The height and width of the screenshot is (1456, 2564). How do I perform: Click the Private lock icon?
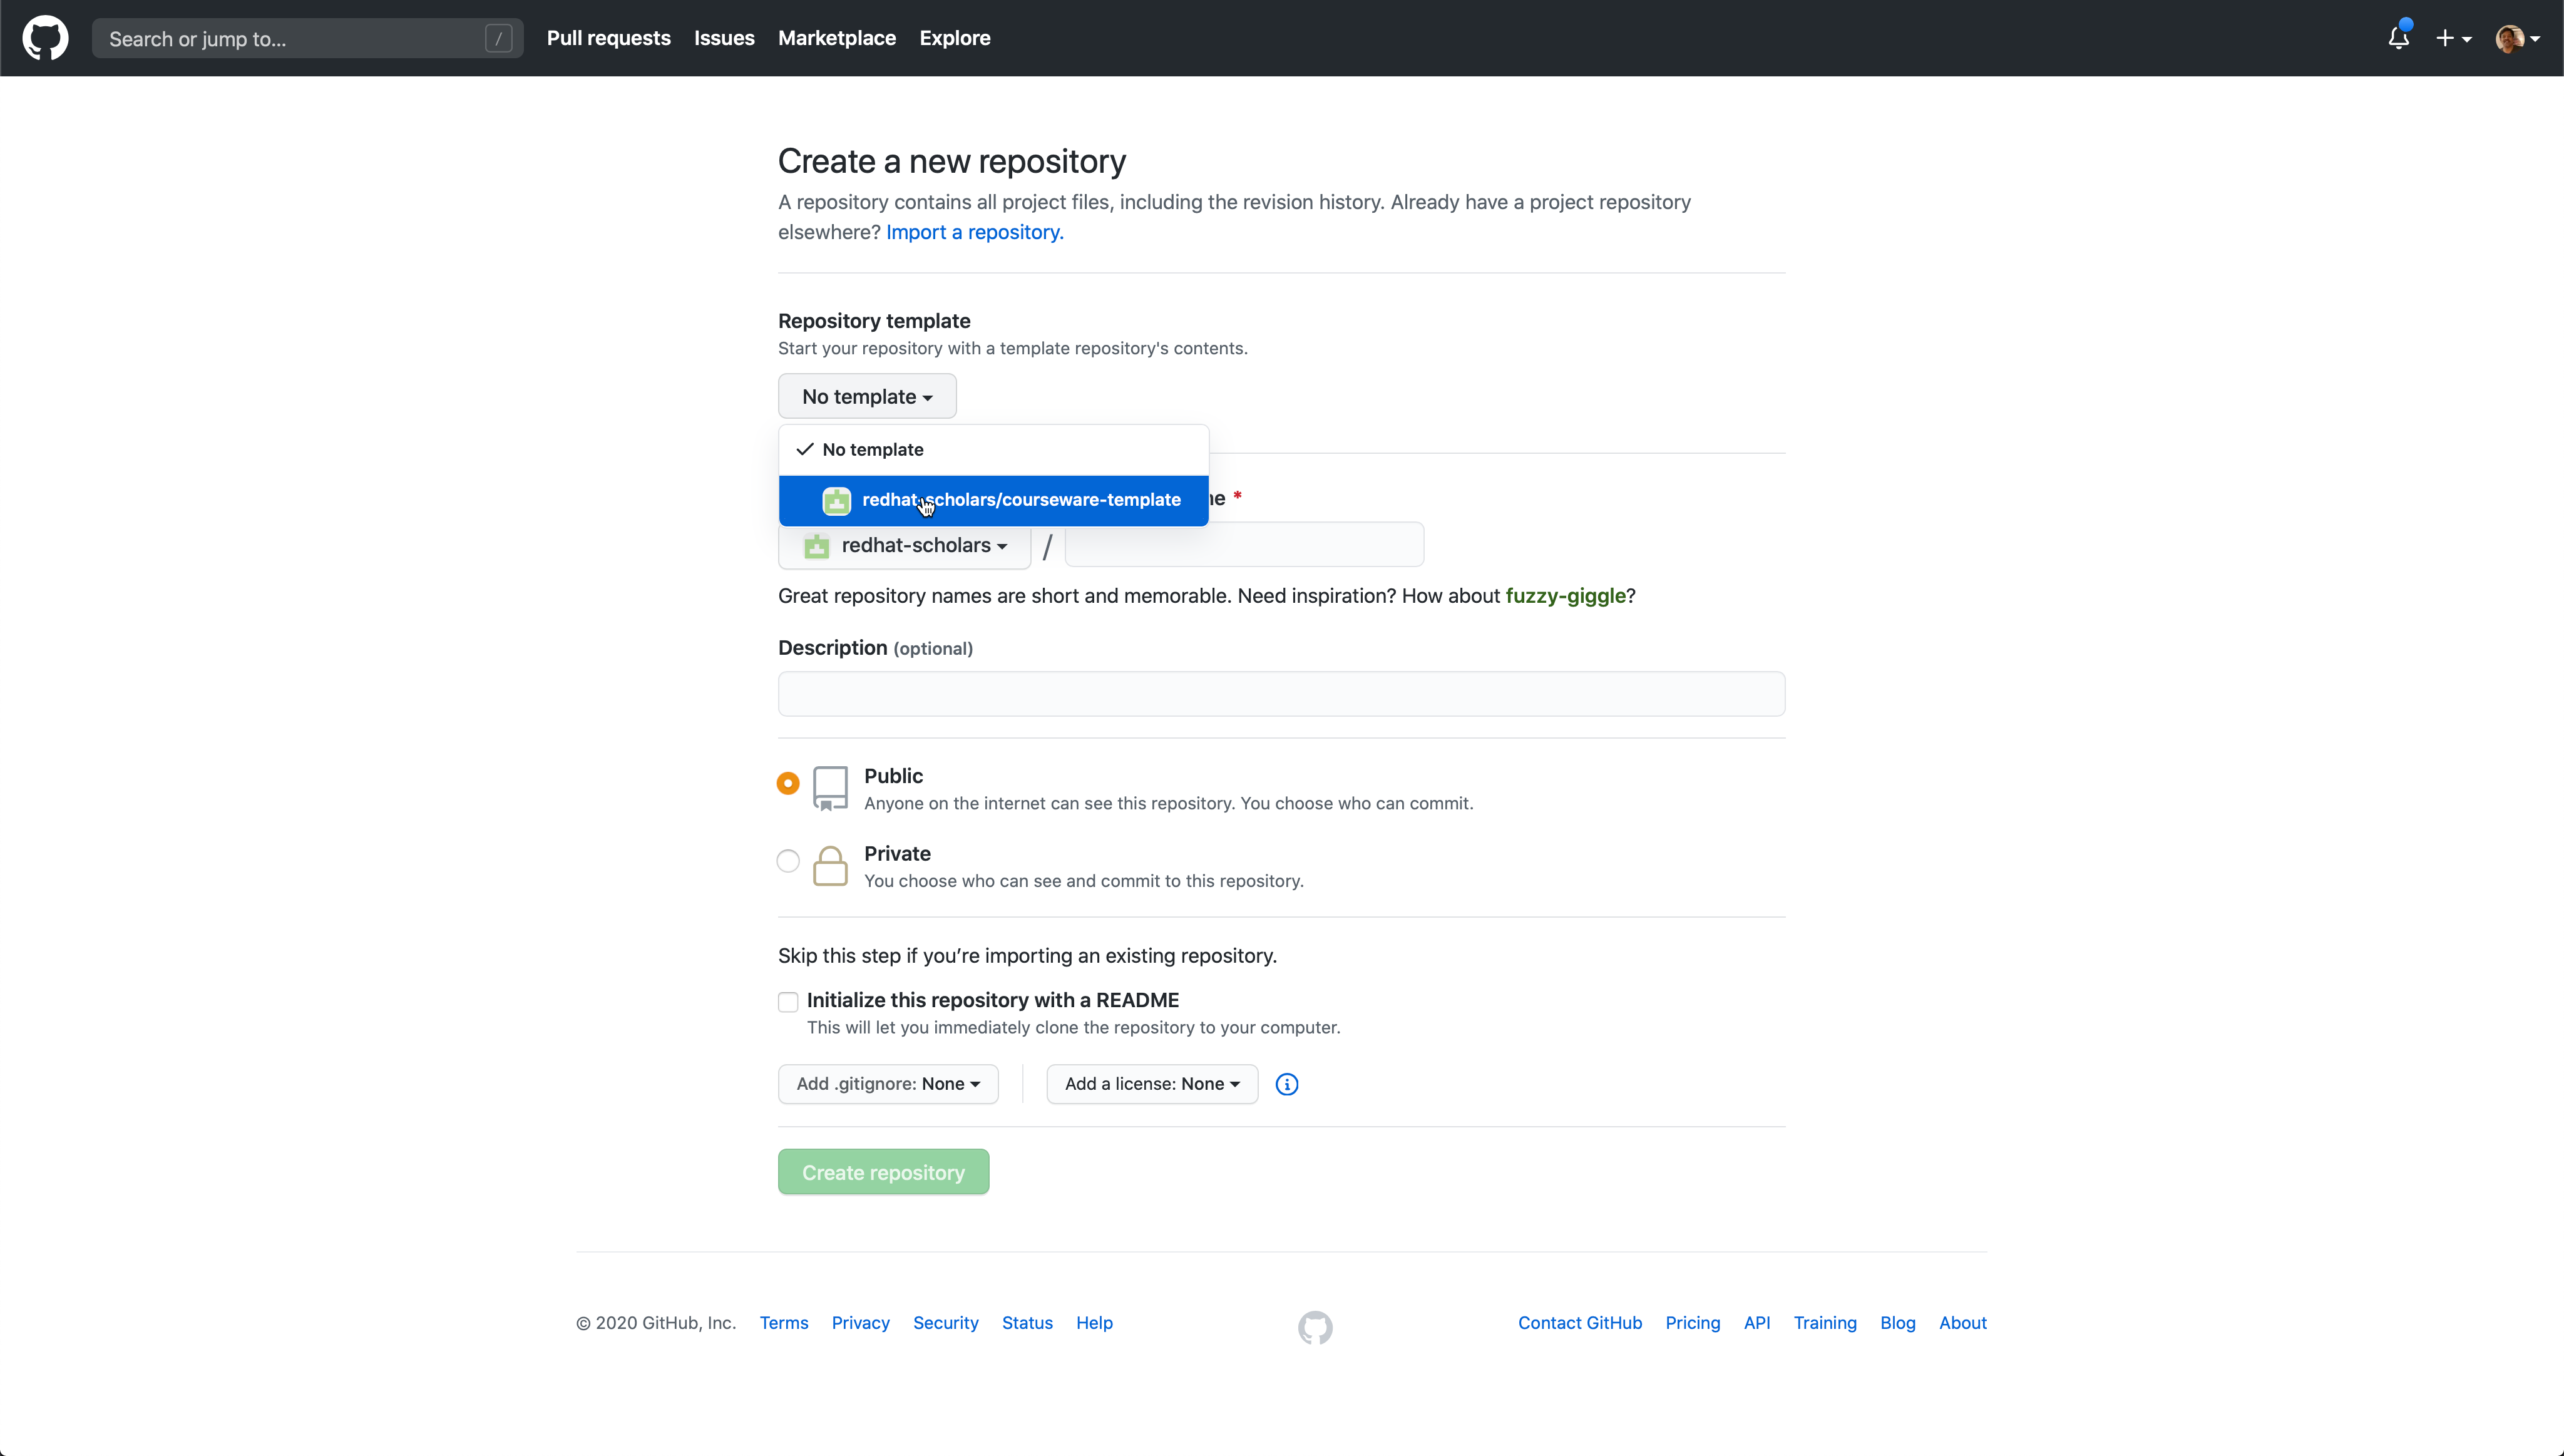pos(830,866)
